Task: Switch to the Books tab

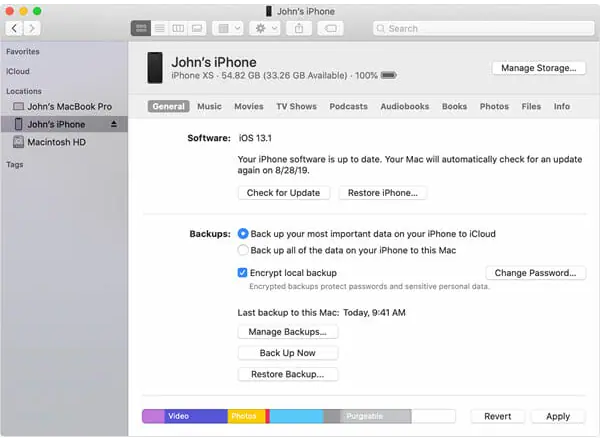Action: point(454,106)
